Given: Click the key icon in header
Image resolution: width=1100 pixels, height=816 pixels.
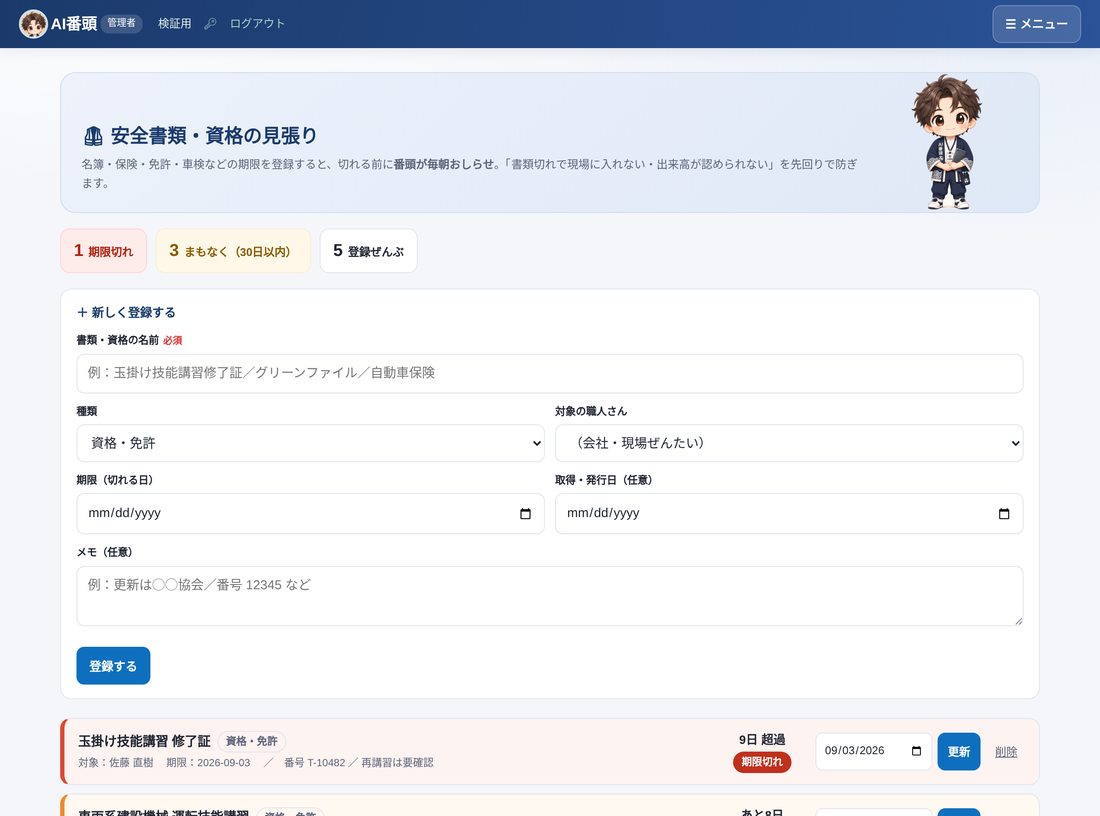Looking at the screenshot, I should (210, 24).
